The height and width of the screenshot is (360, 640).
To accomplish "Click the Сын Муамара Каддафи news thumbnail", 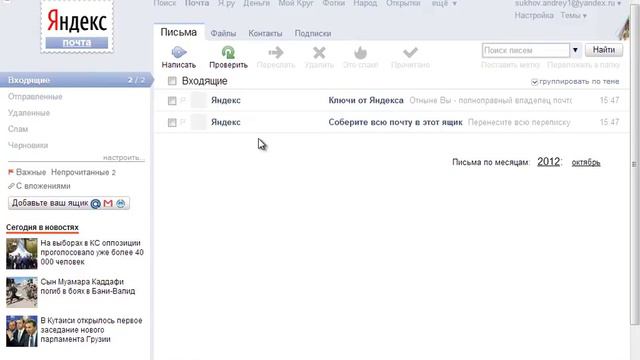I will [x=22, y=292].
